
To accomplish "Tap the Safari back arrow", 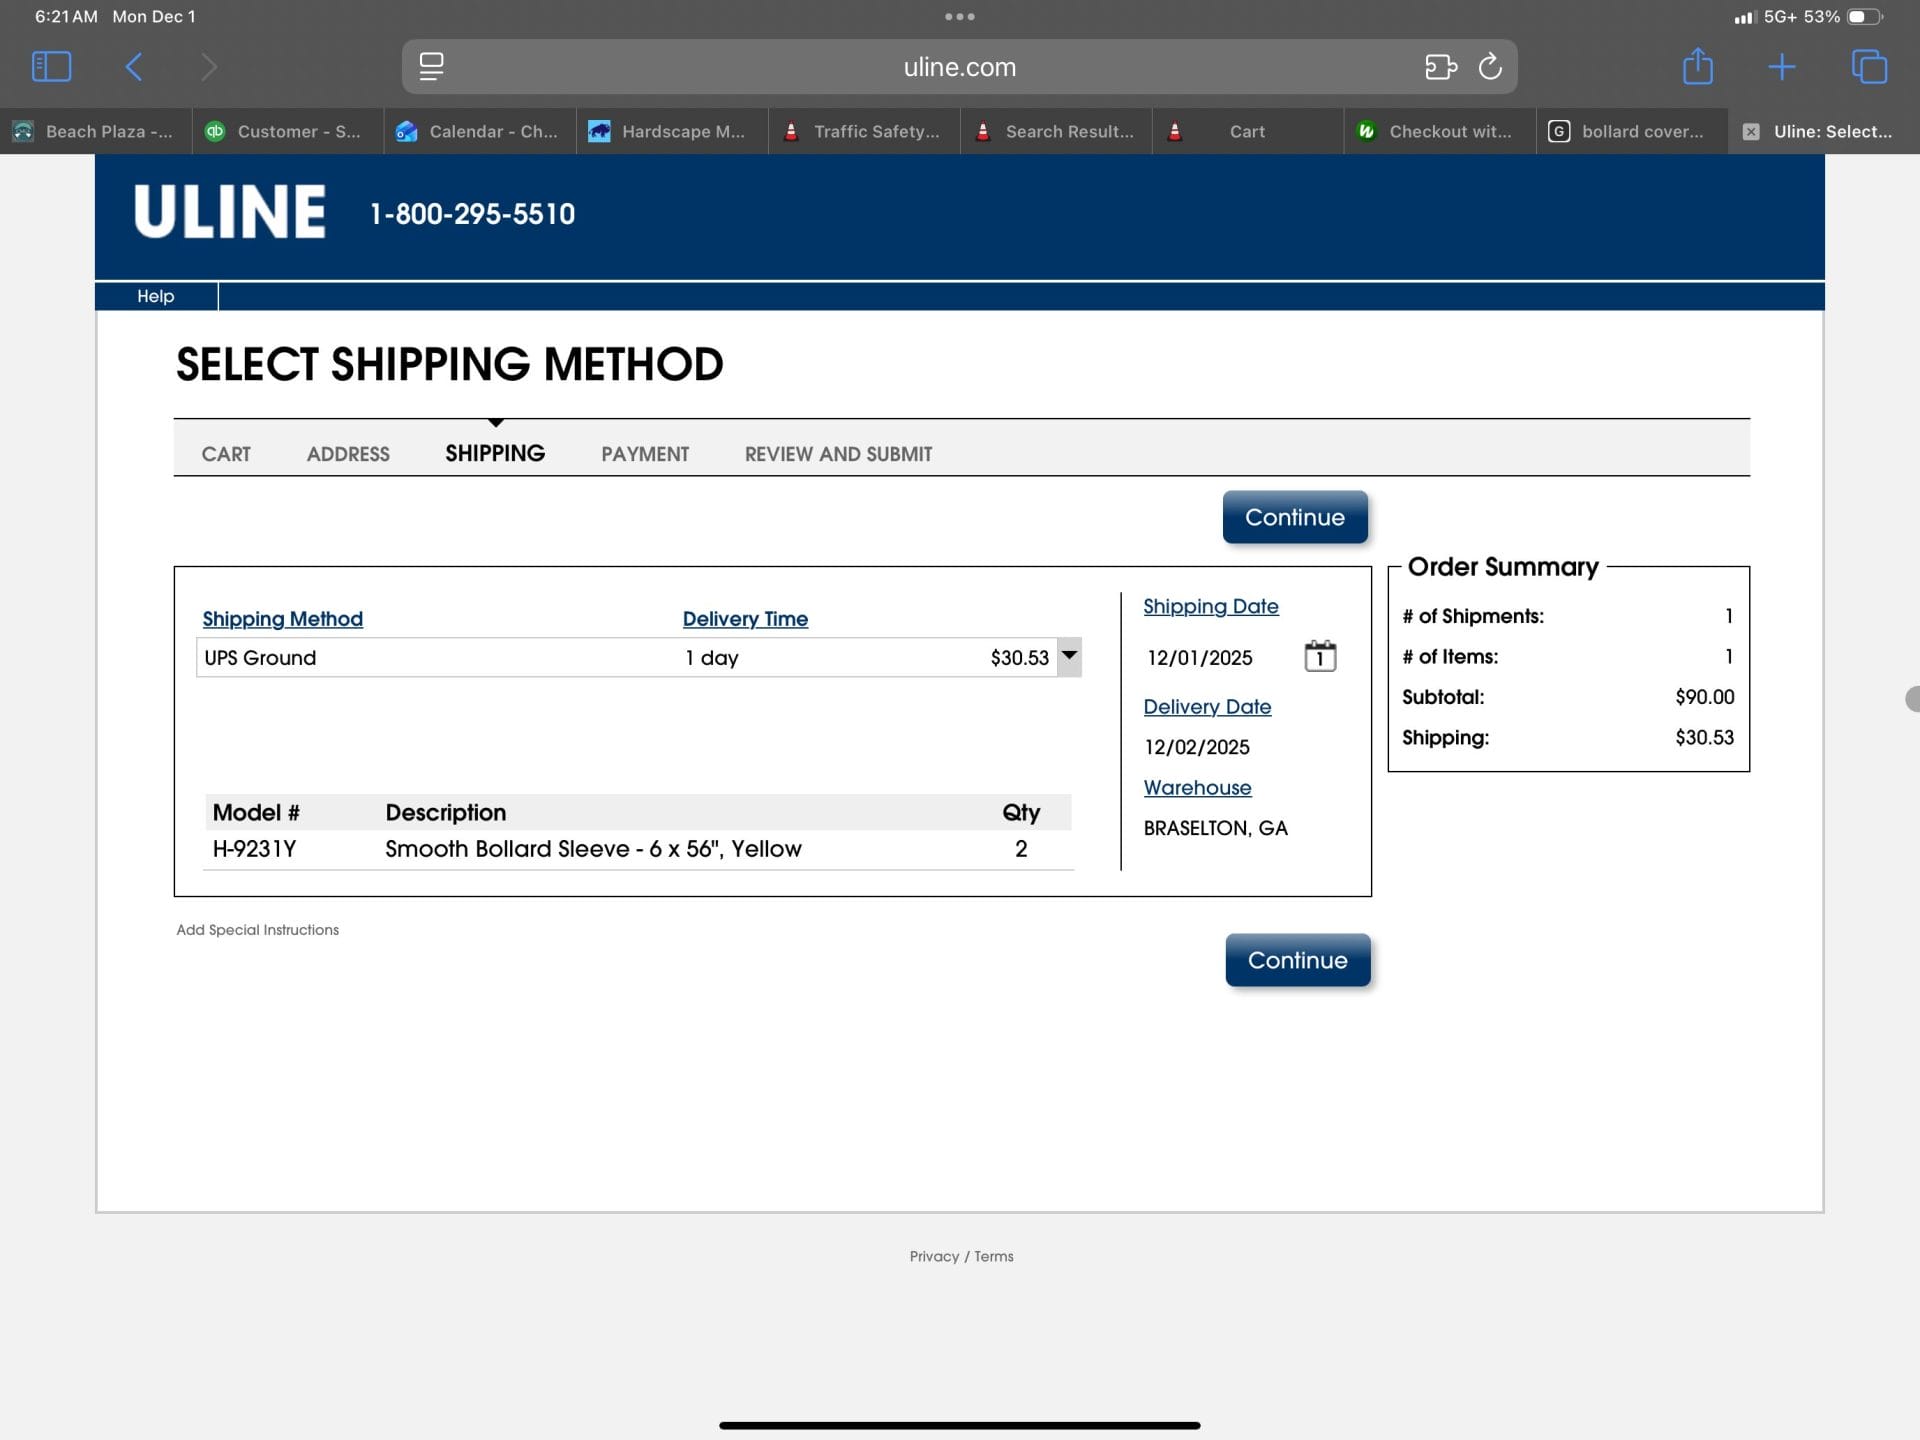I will coord(134,67).
